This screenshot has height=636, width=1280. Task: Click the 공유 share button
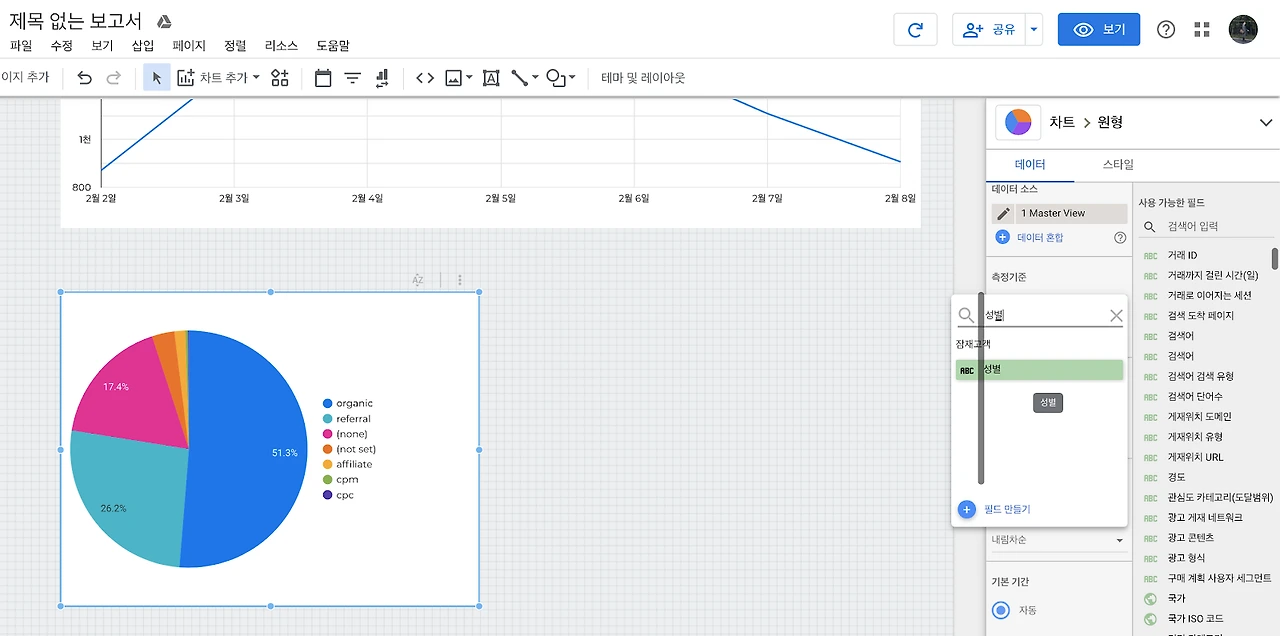989,30
